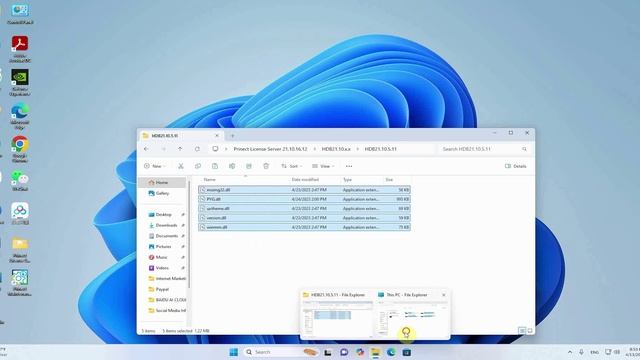Click the taskbar Search box
Viewport: 640px width, 360px height.
(x=282, y=352)
